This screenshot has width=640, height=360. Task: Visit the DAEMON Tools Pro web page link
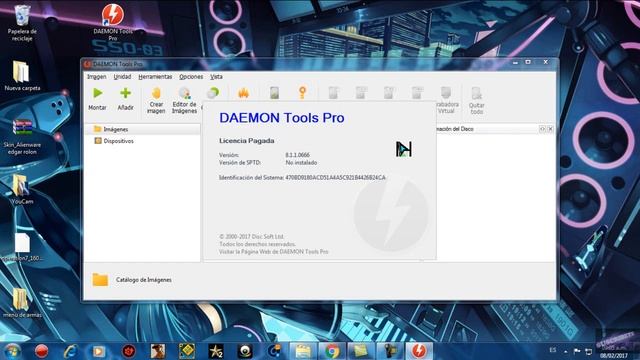[273, 252]
